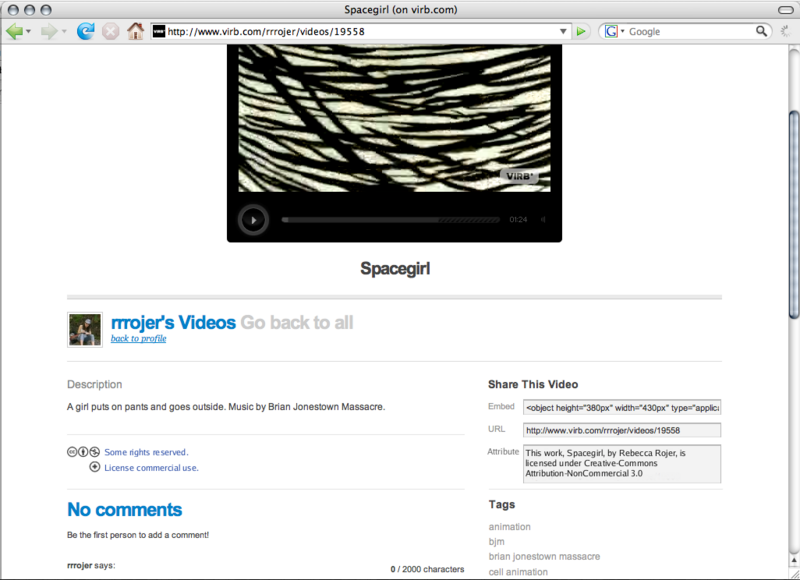
Task: Open rrrojer's profile thumbnail
Action: (x=85, y=330)
